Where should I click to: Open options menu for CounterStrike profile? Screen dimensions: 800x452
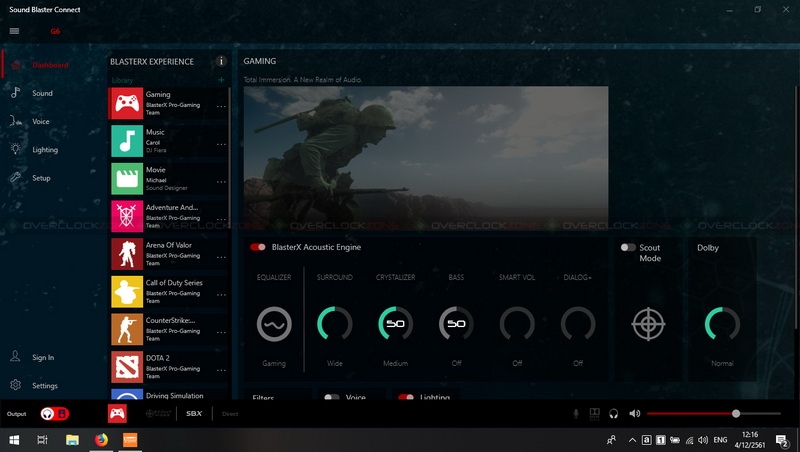[x=221, y=333]
